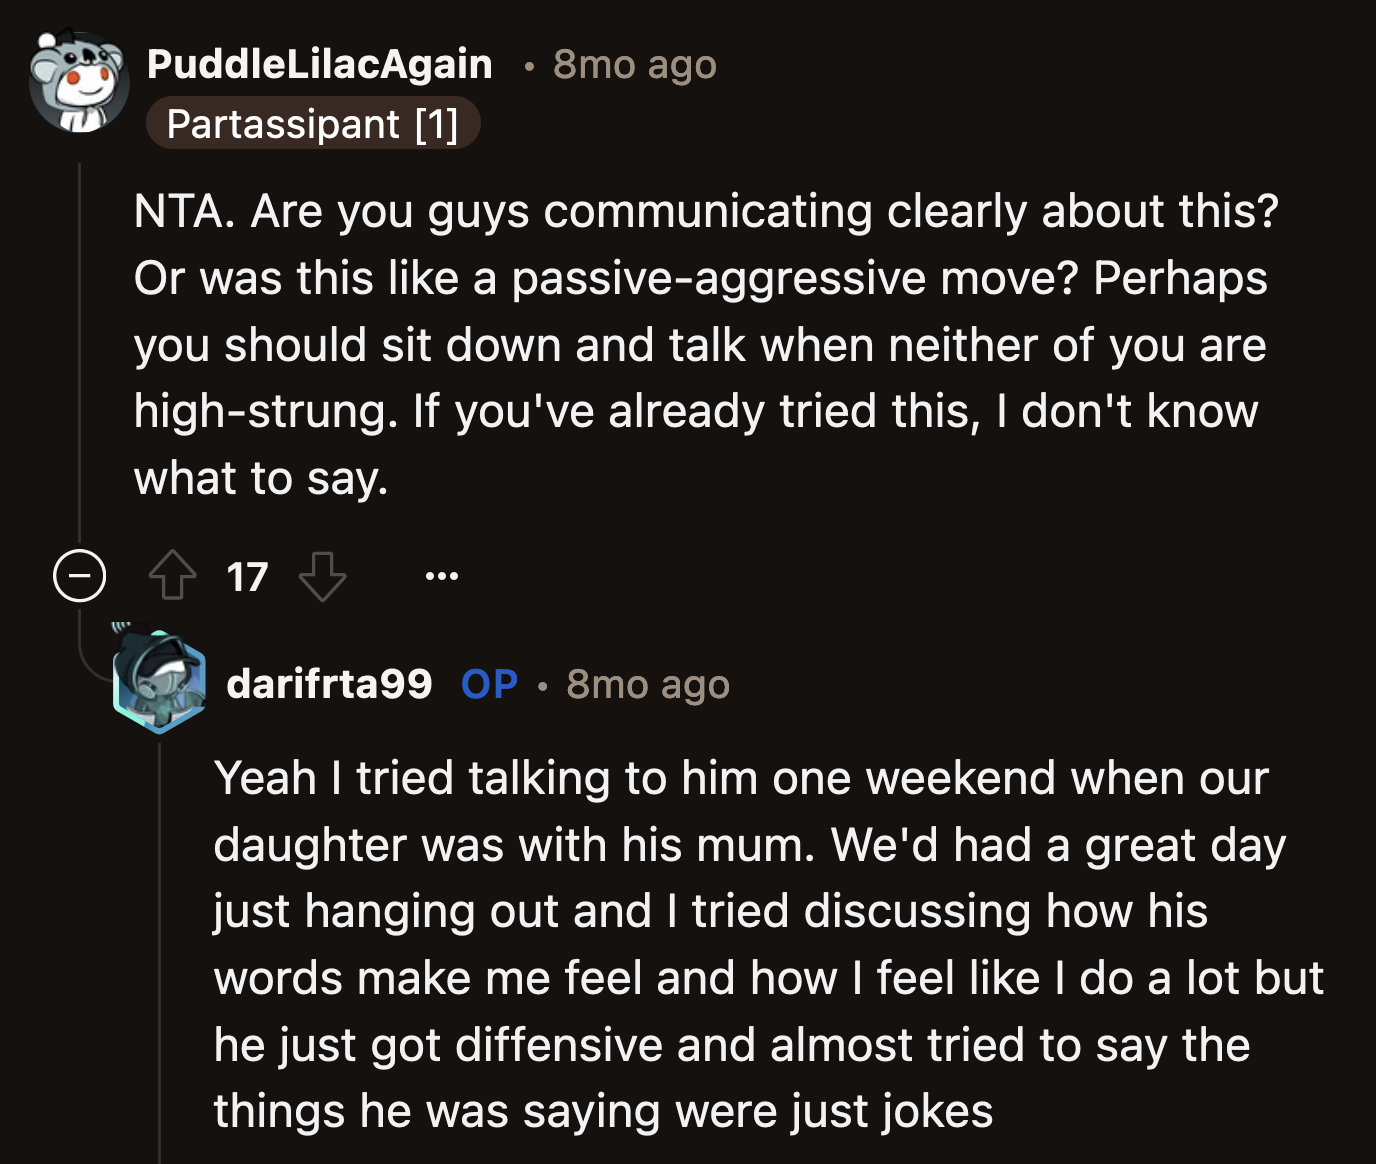Open username PuddleLilacAgain's profile
1376x1164 pixels.
[320, 63]
